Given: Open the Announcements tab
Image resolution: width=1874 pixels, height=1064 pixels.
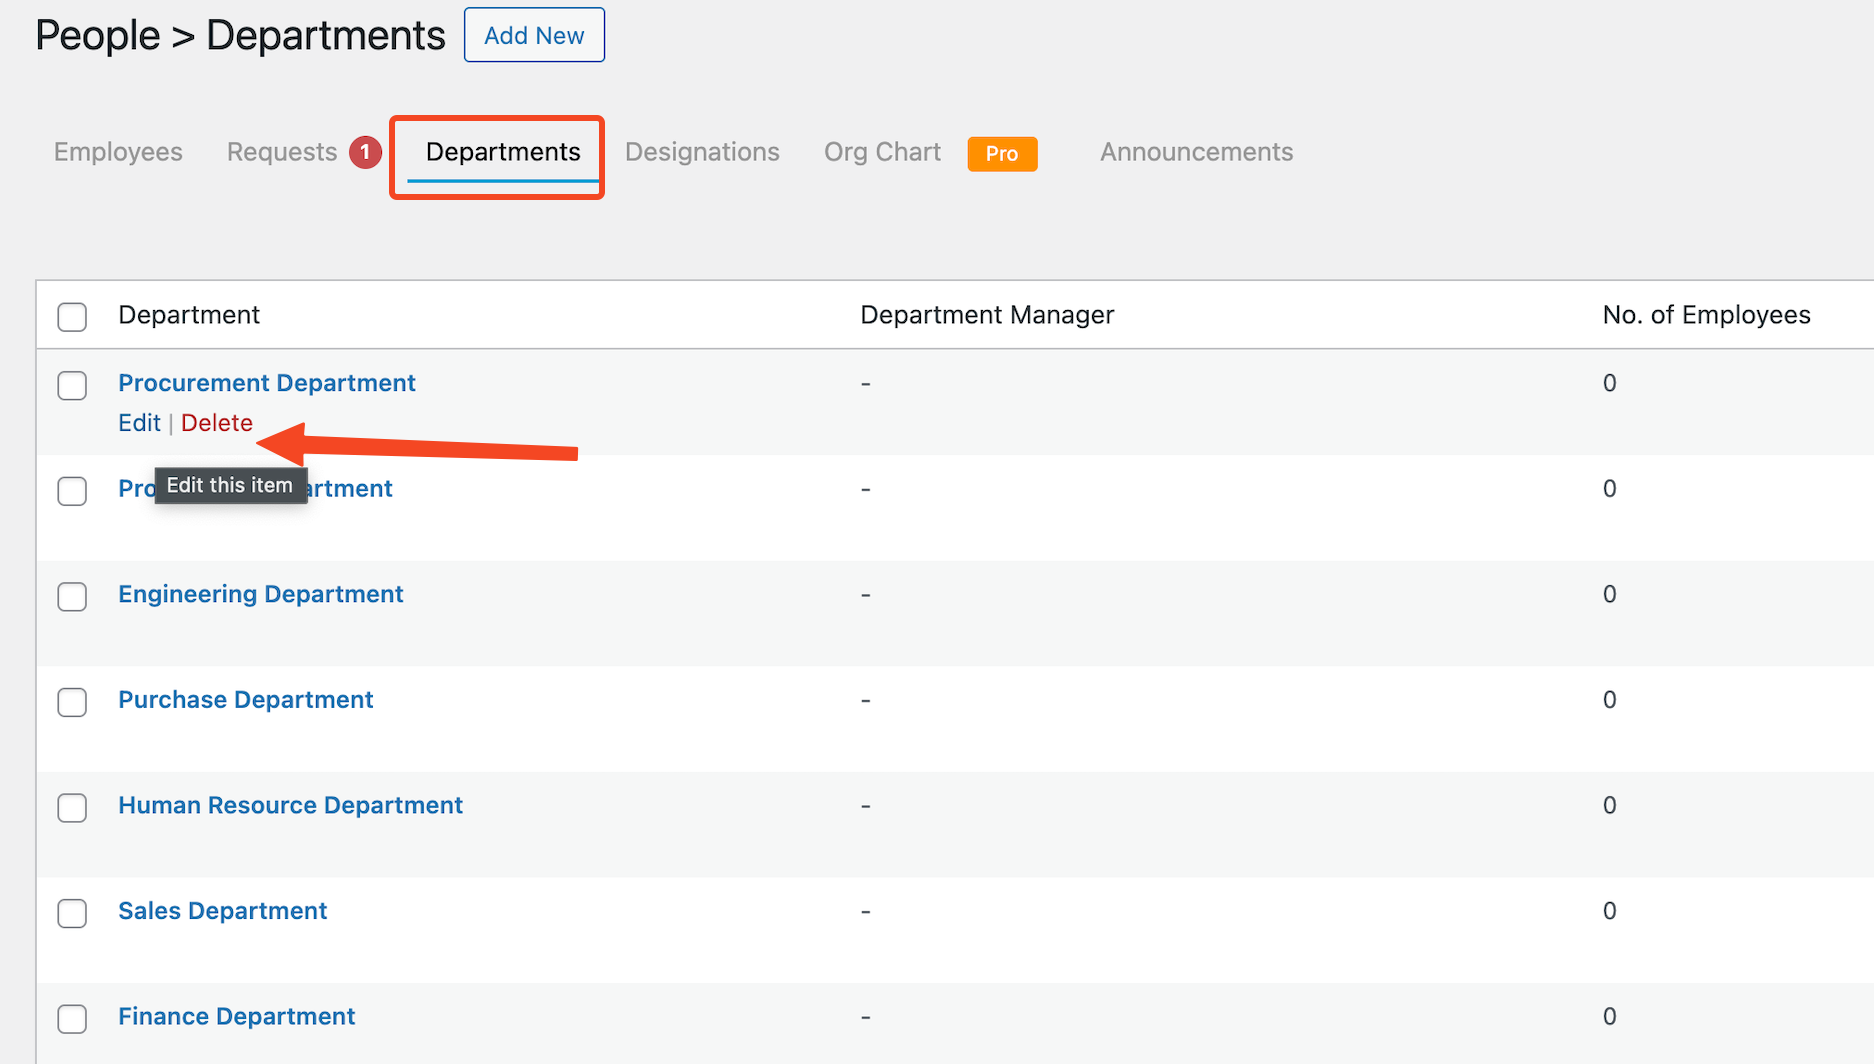Looking at the screenshot, I should 1196,152.
